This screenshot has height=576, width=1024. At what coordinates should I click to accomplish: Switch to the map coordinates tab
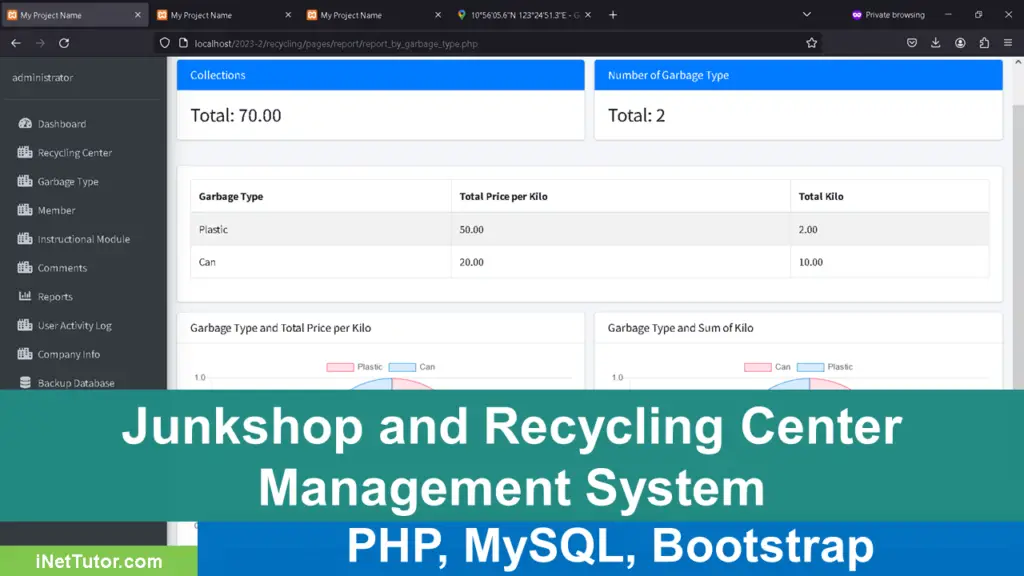click(520, 15)
